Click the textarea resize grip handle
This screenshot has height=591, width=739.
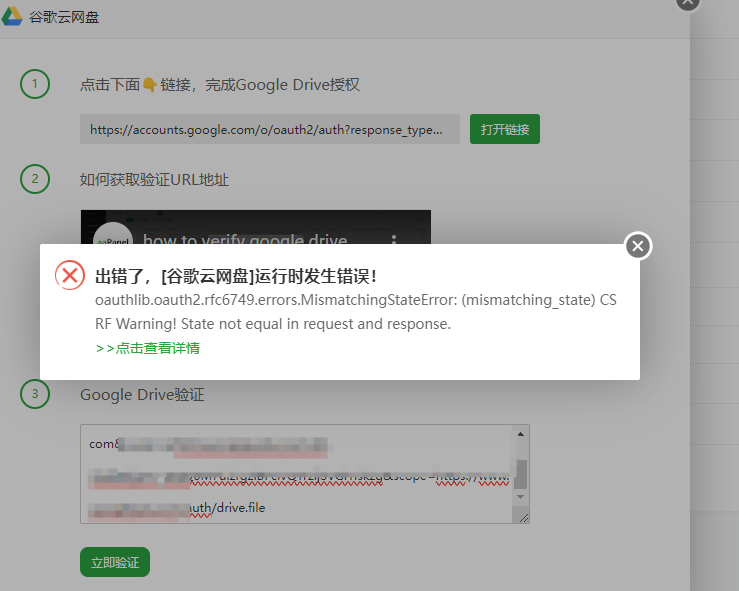[523, 517]
